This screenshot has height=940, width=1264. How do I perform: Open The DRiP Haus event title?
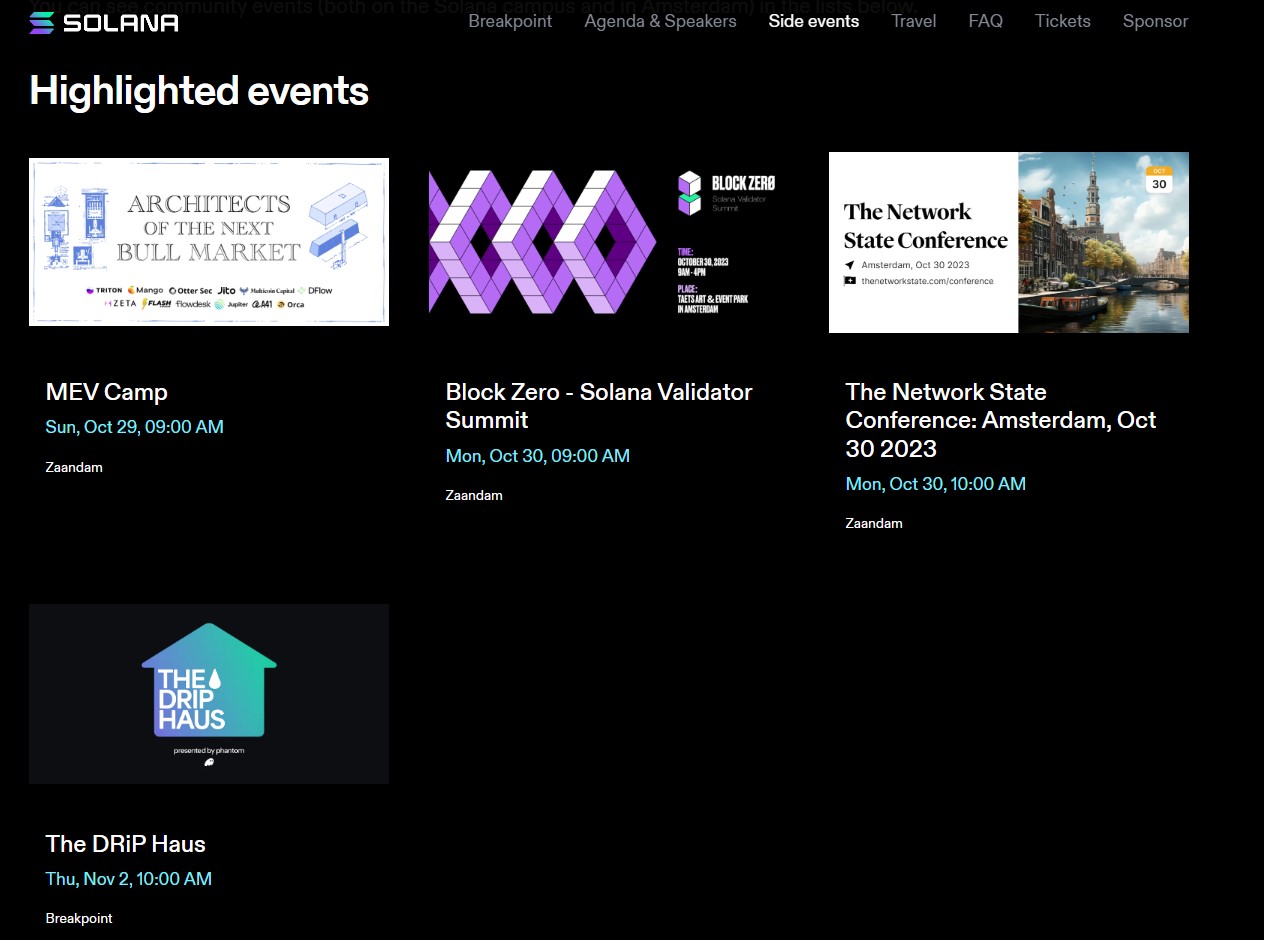(x=126, y=844)
